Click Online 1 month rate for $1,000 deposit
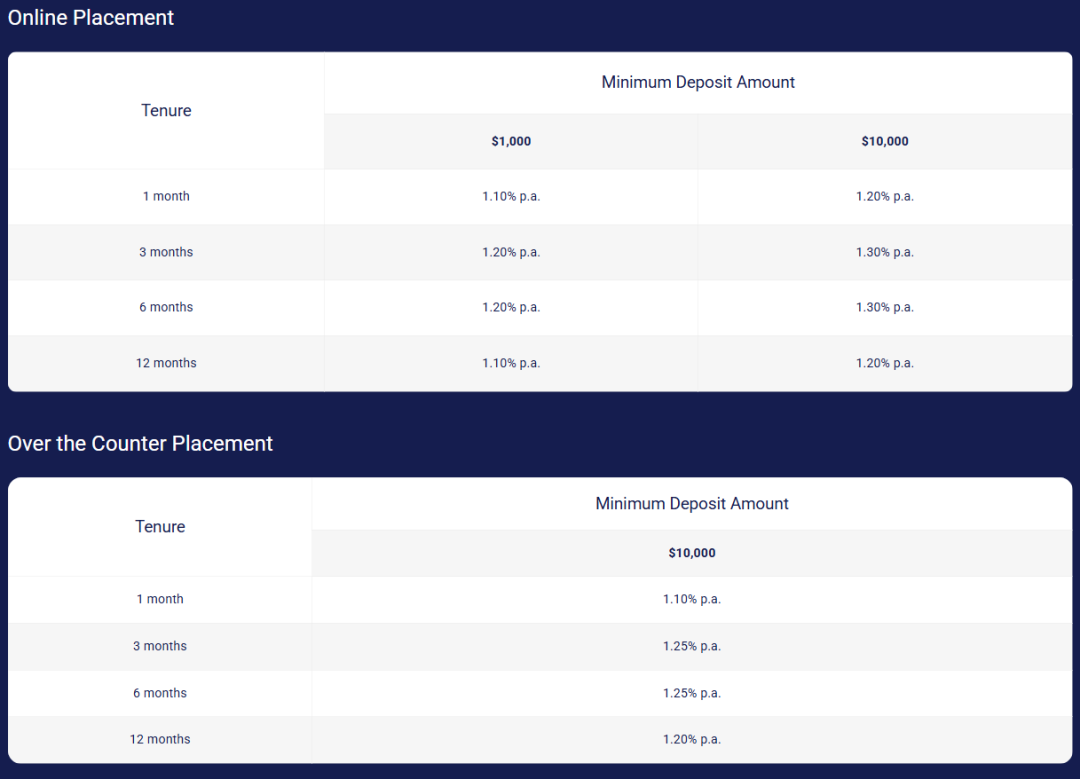Screen dimensions: 1080x779 point(511,197)
